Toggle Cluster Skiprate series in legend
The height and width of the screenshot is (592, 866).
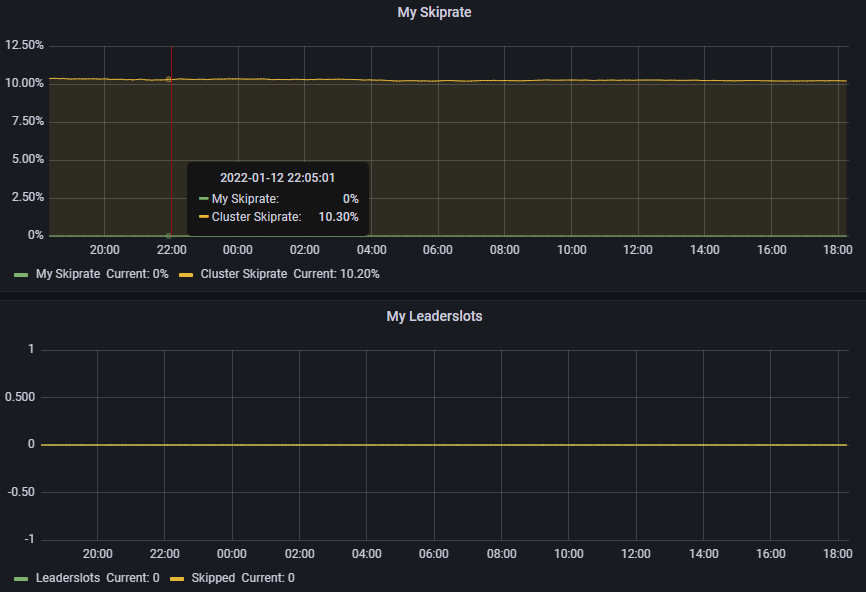[x=244, y=274]
